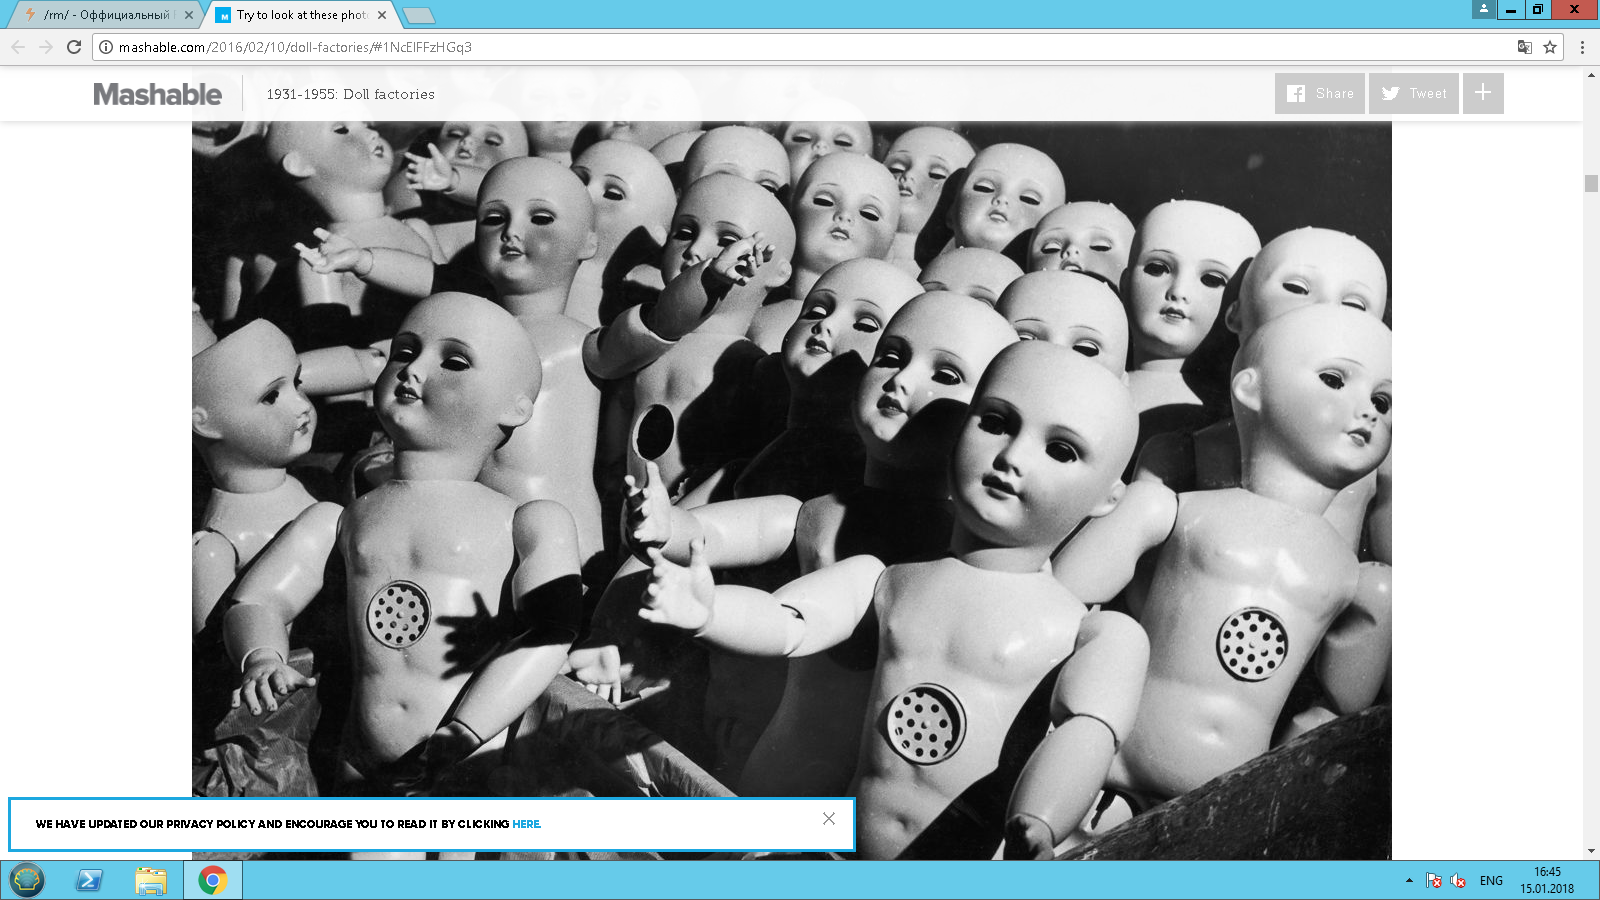
Task: Switch to the /rm/ Официальный tab
Action: tap(105, 15)
